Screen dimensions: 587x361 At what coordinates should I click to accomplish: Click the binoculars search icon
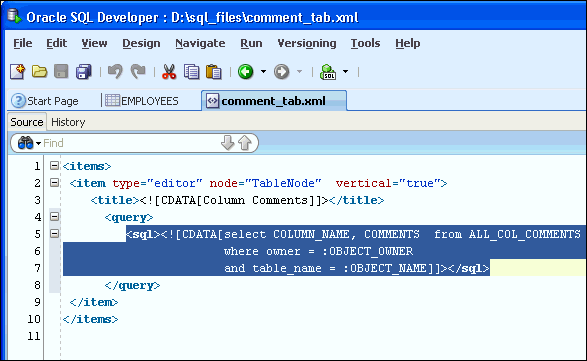click(x=25, y=143)
